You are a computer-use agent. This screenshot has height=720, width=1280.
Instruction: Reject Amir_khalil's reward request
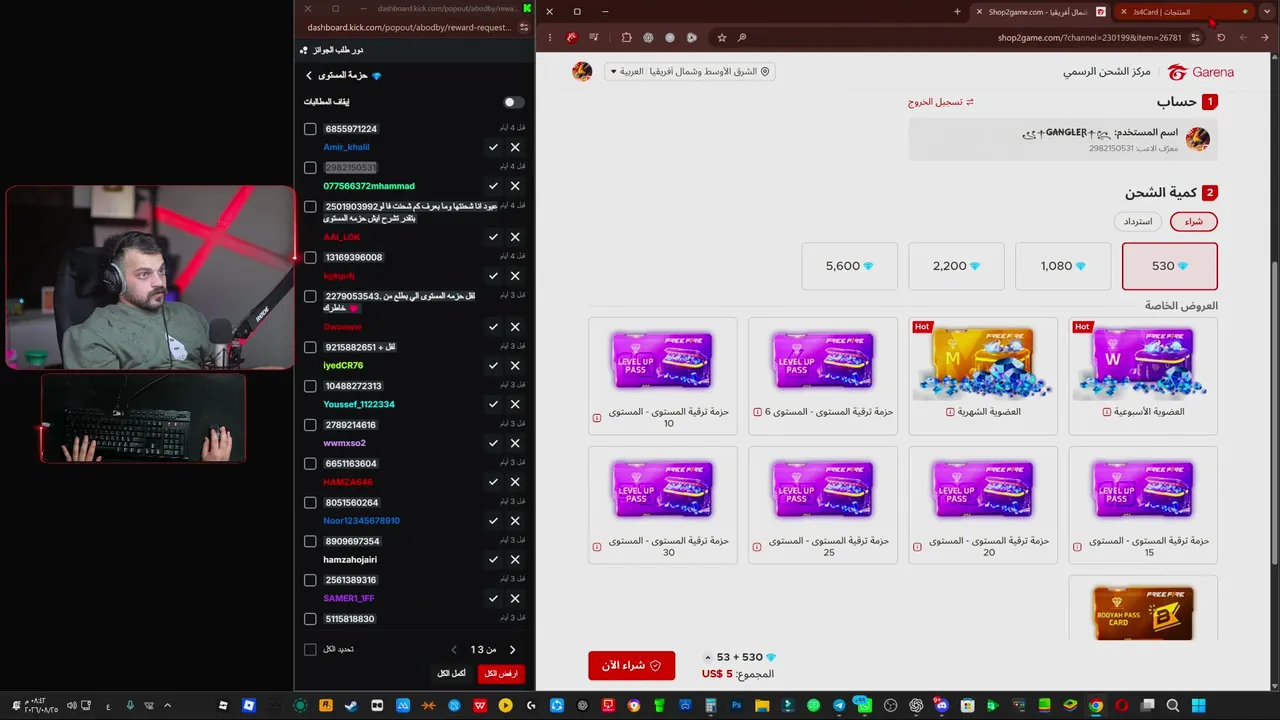(515, 147)
